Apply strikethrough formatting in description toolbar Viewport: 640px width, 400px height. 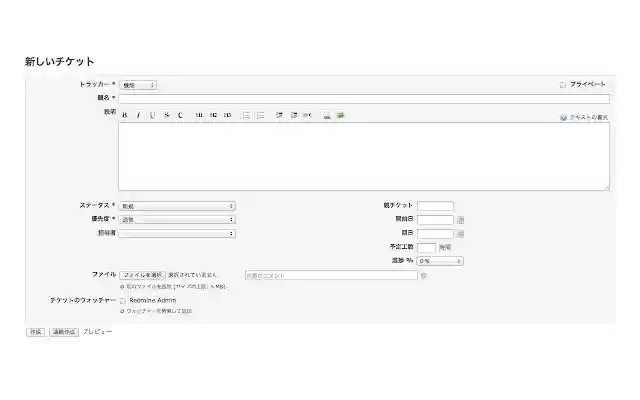tap(167, 116)
